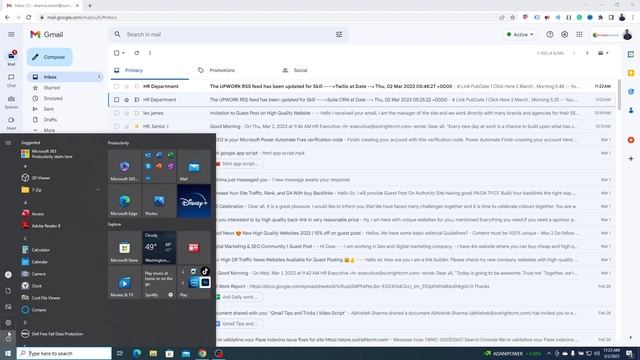640x360 pixels.
Task: Open the Movies & TV tile
Action: coord(124,282)
